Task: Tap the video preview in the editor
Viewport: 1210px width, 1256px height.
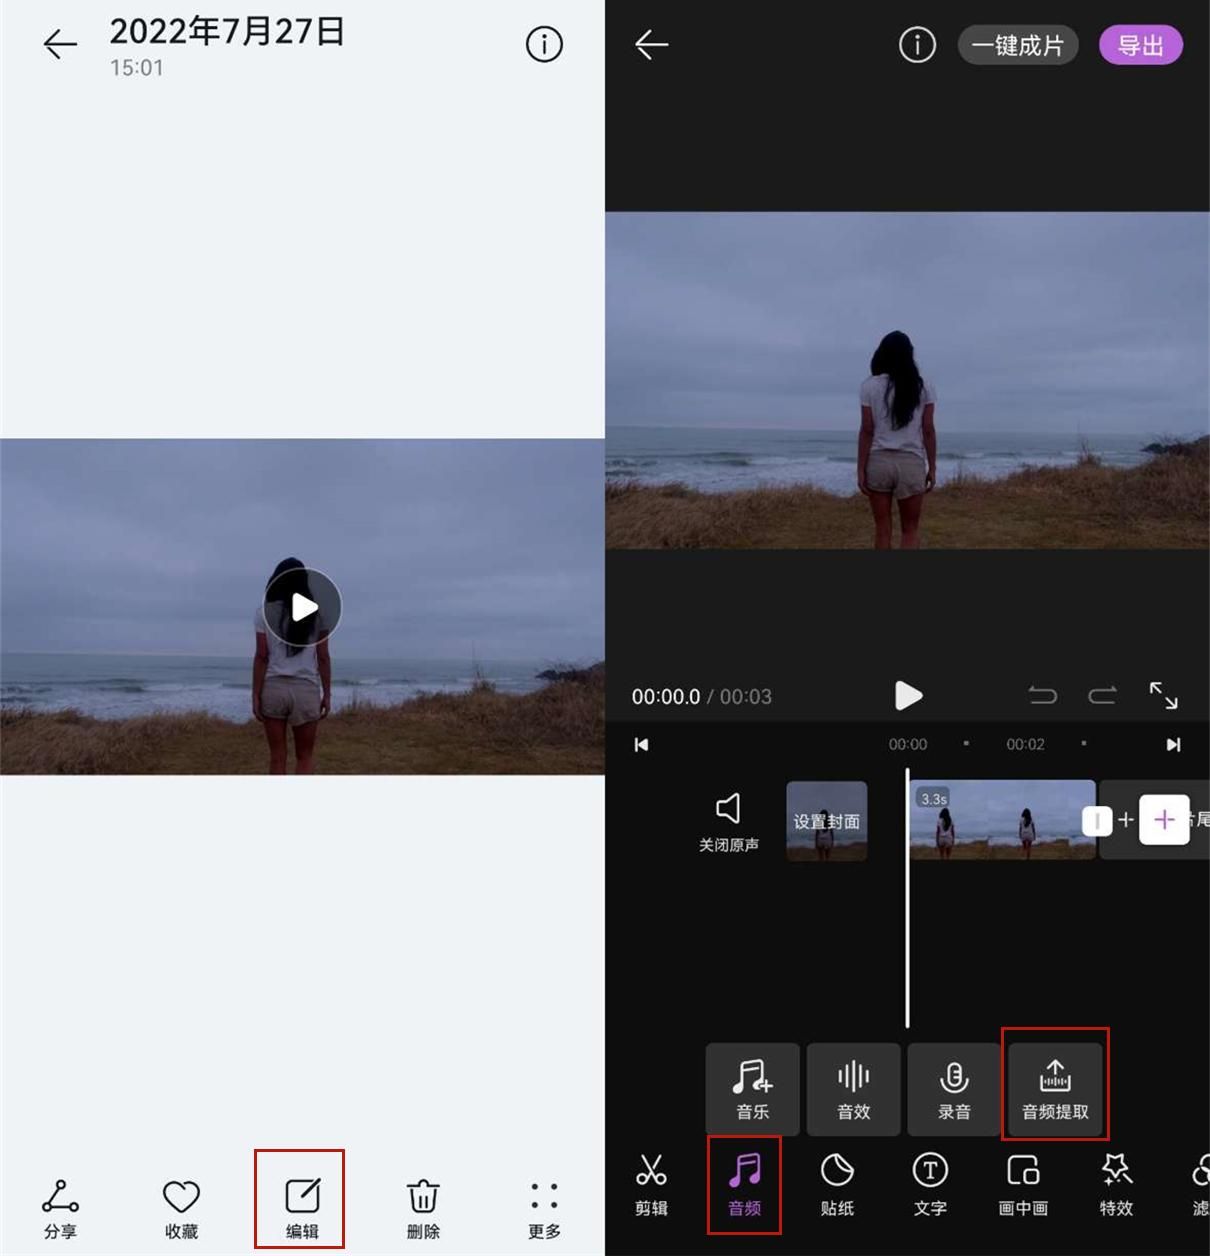Action: pyautogui.click(x=907, y=380)
